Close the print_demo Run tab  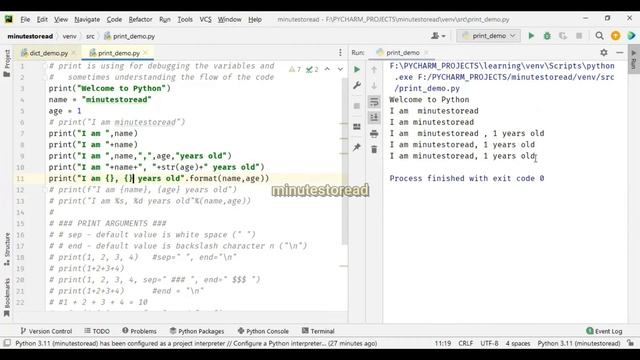[426, 52]
